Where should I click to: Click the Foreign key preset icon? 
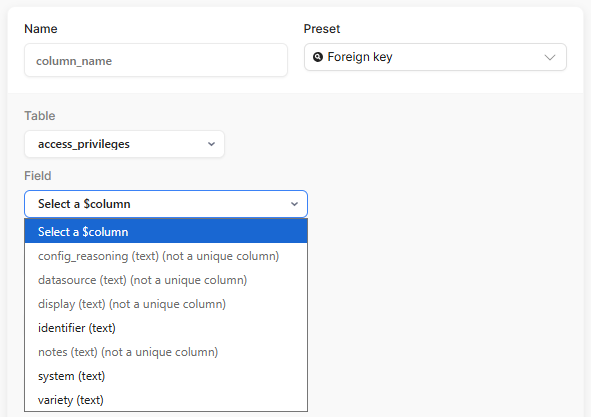tap(318, 57)
